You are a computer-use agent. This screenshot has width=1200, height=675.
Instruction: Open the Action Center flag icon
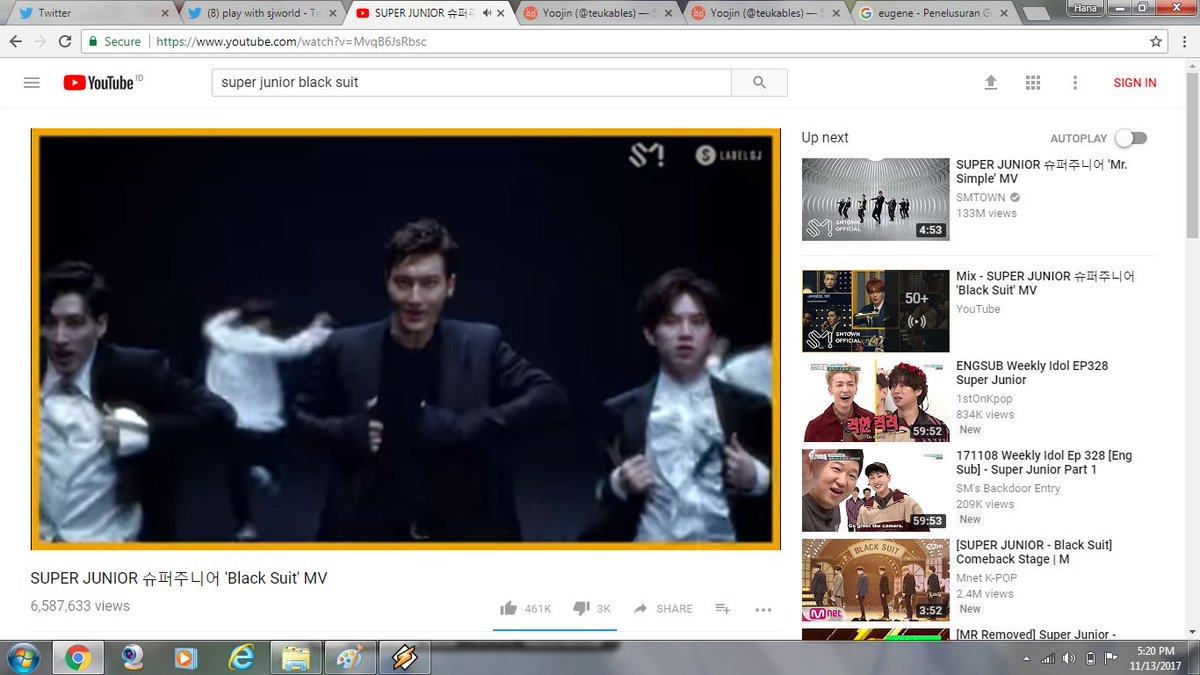[1111, 658]
